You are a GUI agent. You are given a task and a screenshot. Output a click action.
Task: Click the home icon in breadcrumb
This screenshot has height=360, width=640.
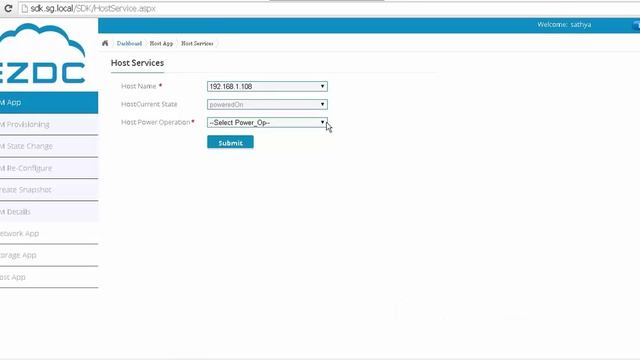click(x=105, y=43)
